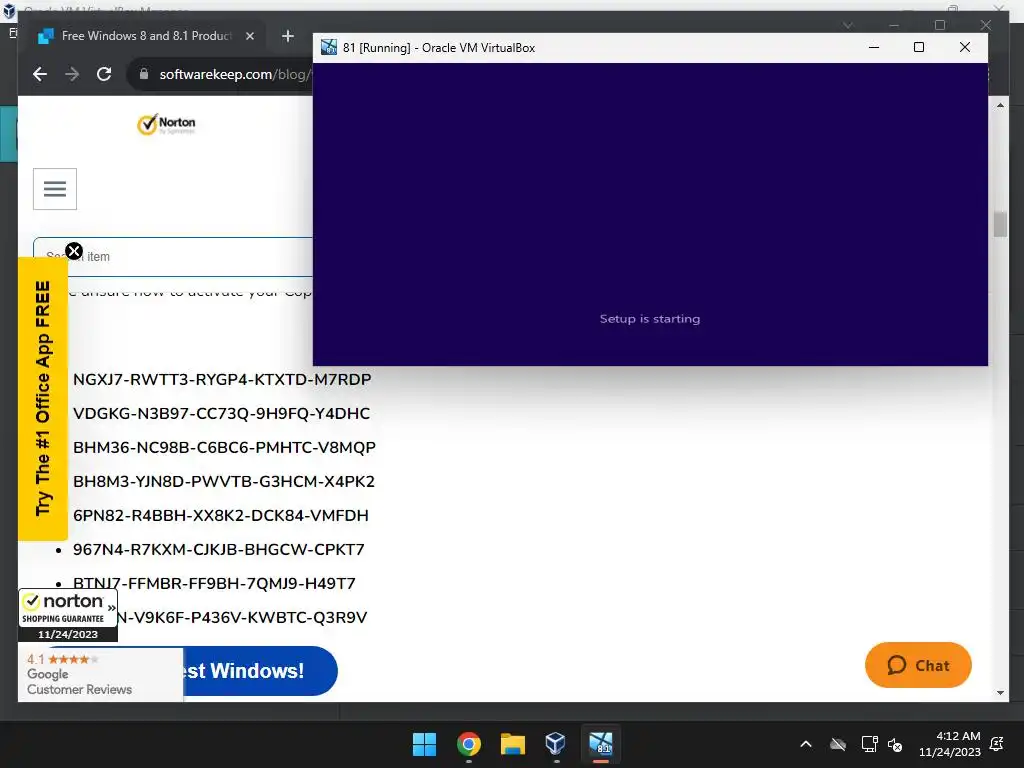Open a new Chrome tab
This screenshot has width=1024, height=768.
287,36
